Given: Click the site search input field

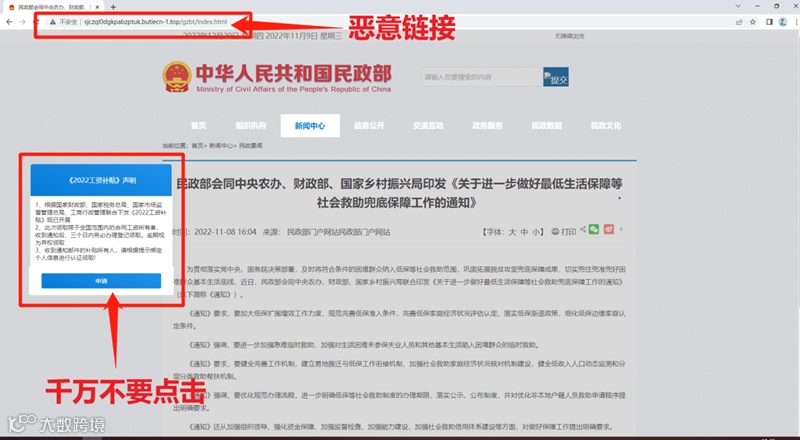Looking at the screenshot, I should pos(482,77).
